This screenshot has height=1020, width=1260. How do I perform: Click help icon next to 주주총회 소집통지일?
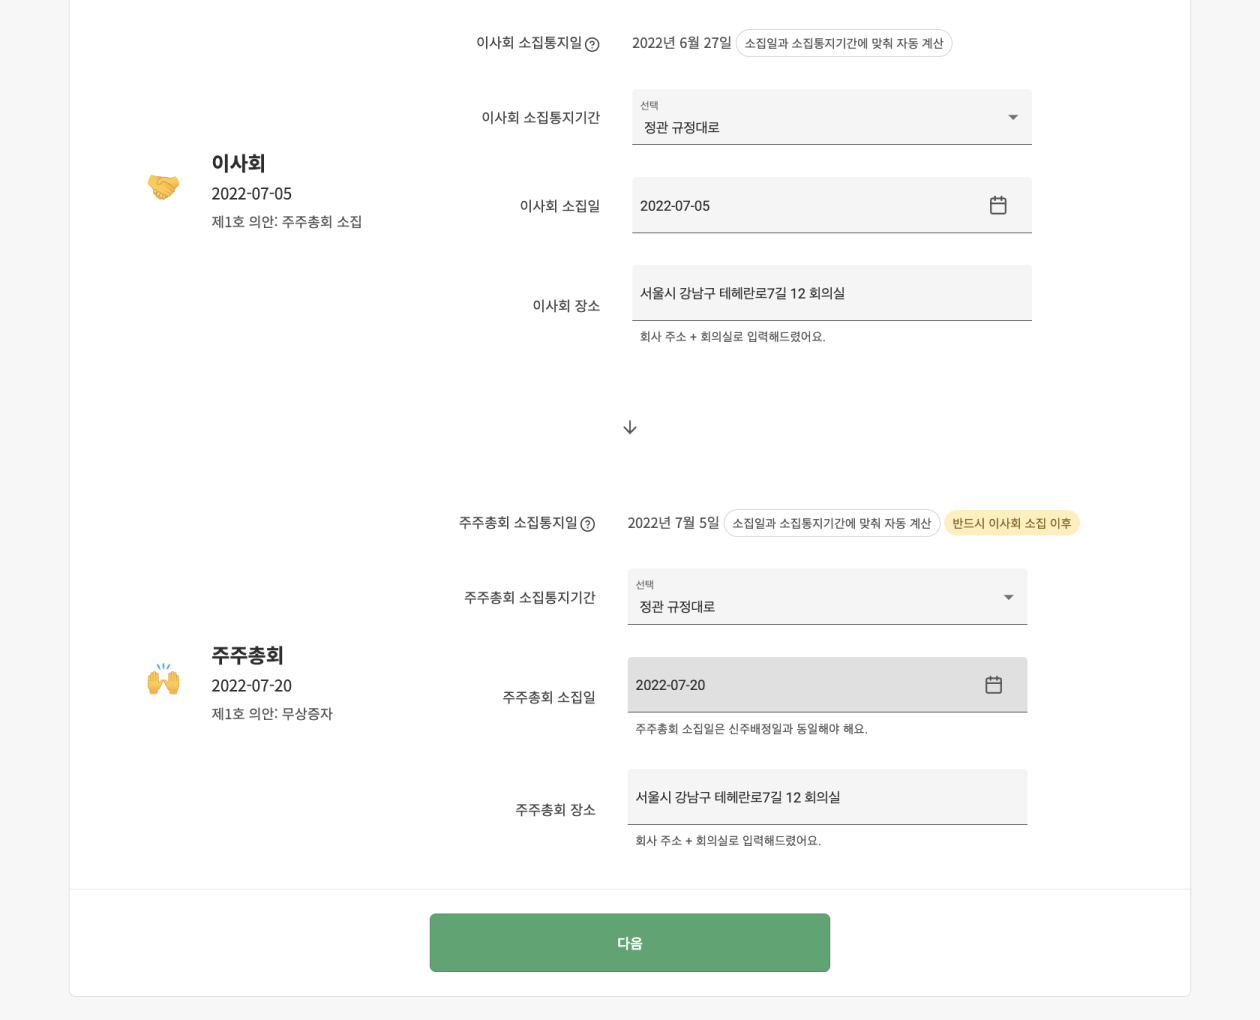(x=588, y=524)
